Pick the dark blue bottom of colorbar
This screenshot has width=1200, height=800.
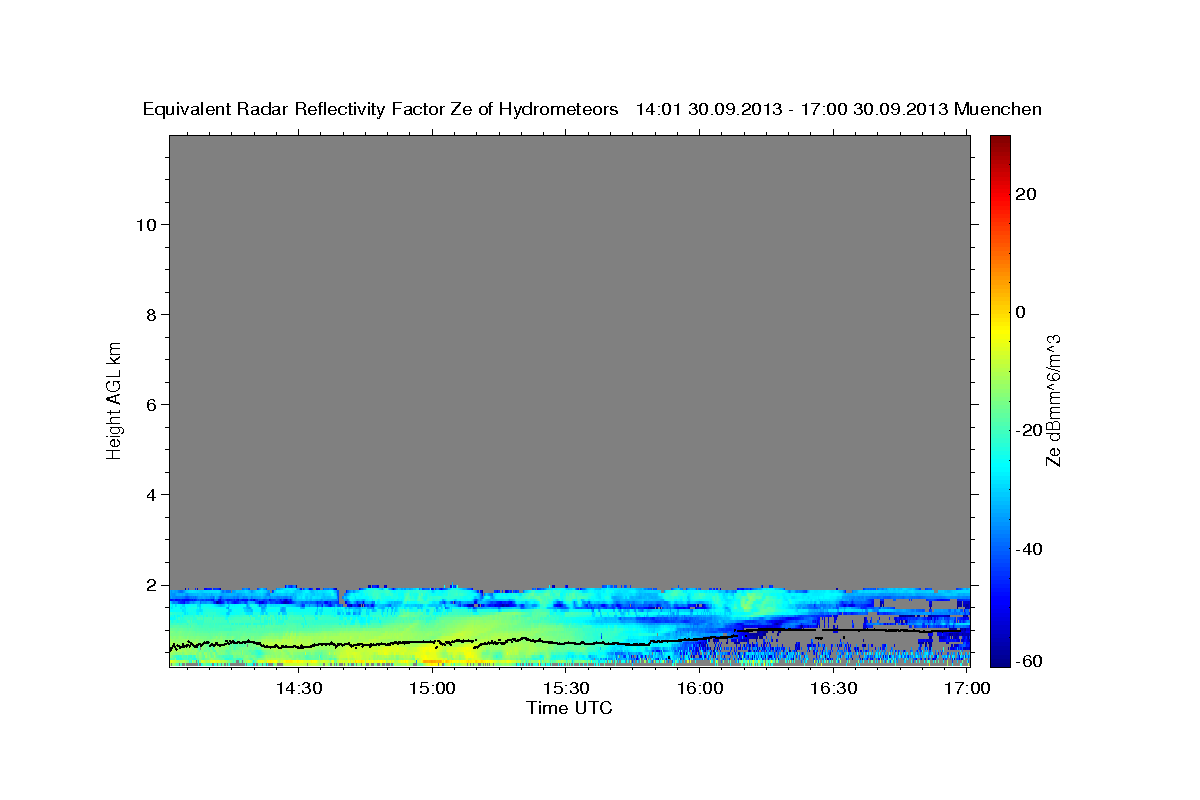pos(999,658)
